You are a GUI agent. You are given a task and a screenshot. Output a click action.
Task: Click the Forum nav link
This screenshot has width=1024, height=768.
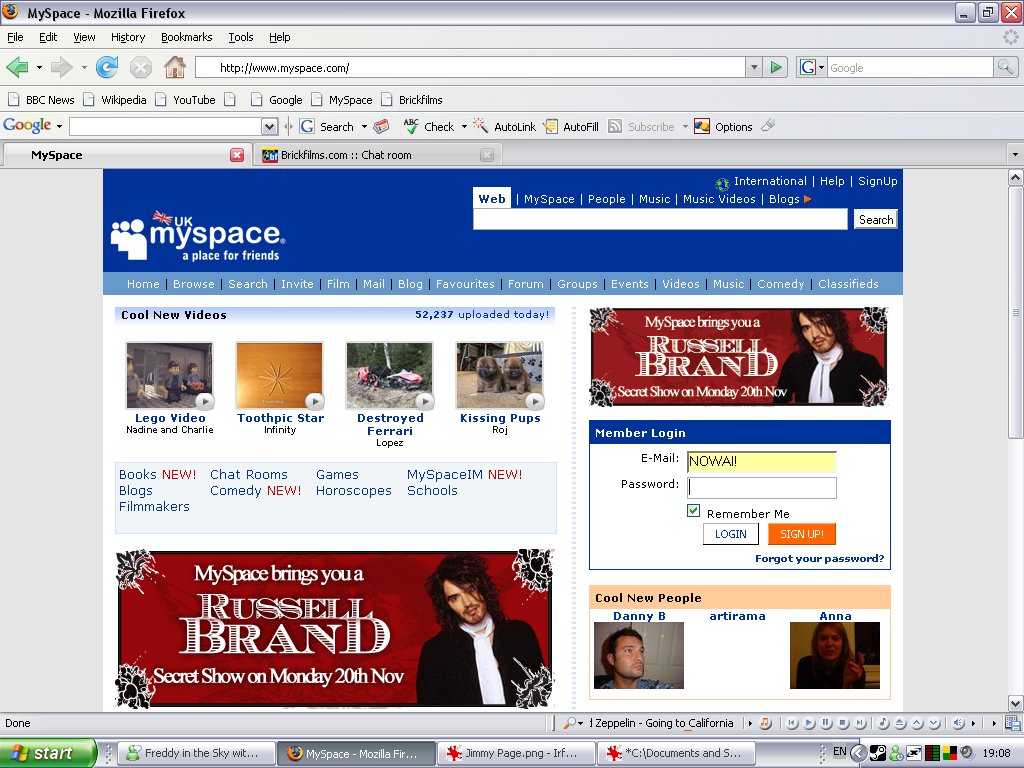[x=526, y=284]
